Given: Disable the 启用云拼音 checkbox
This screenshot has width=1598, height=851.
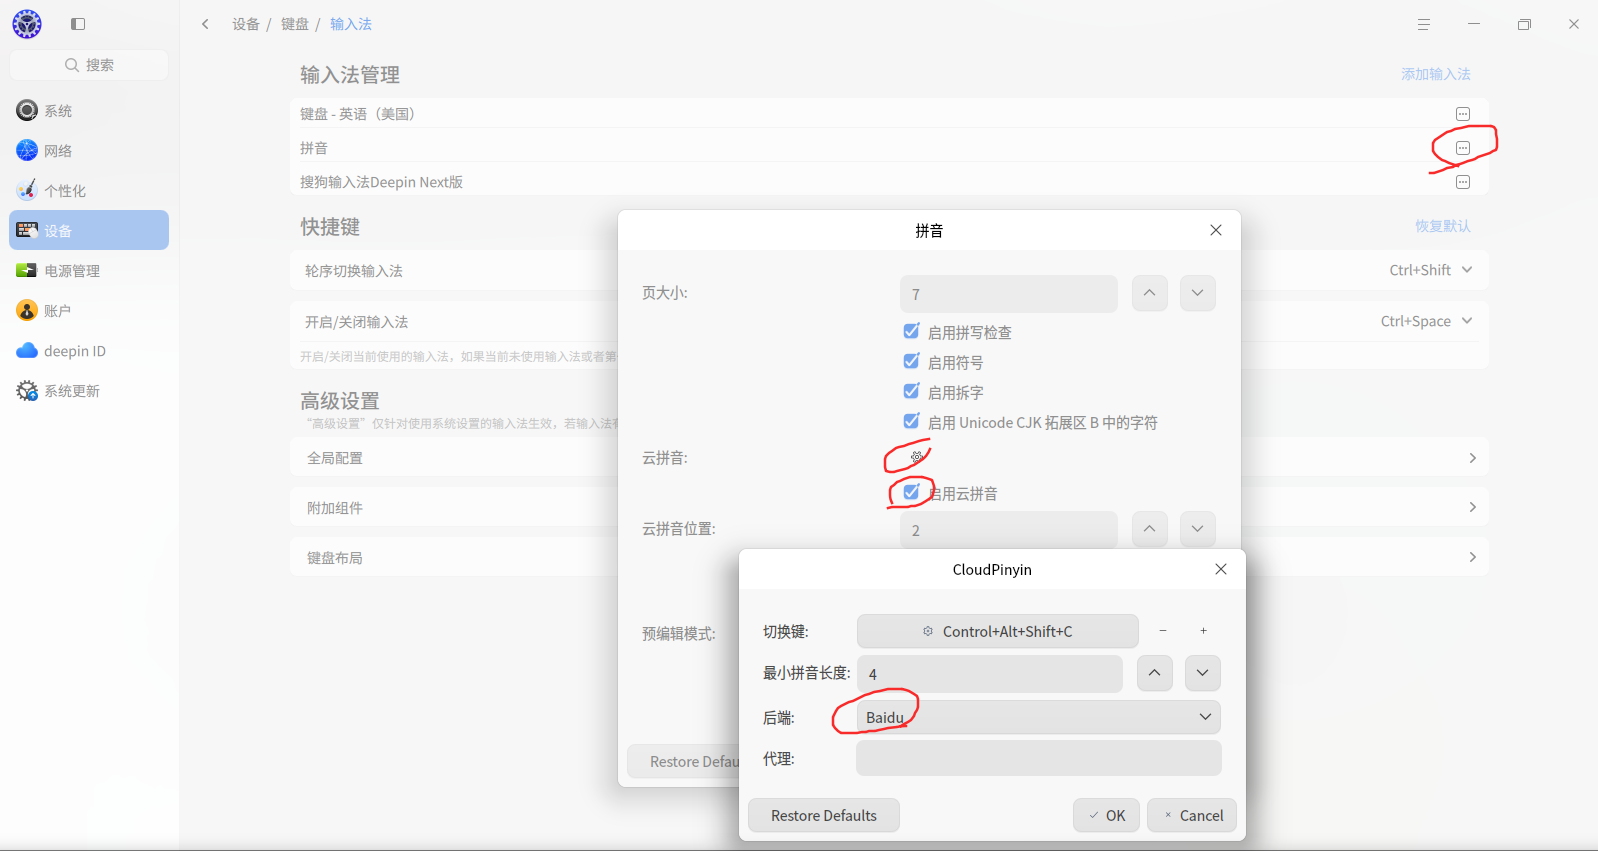Looking at the screenshot, I should (x=911, y=492).
